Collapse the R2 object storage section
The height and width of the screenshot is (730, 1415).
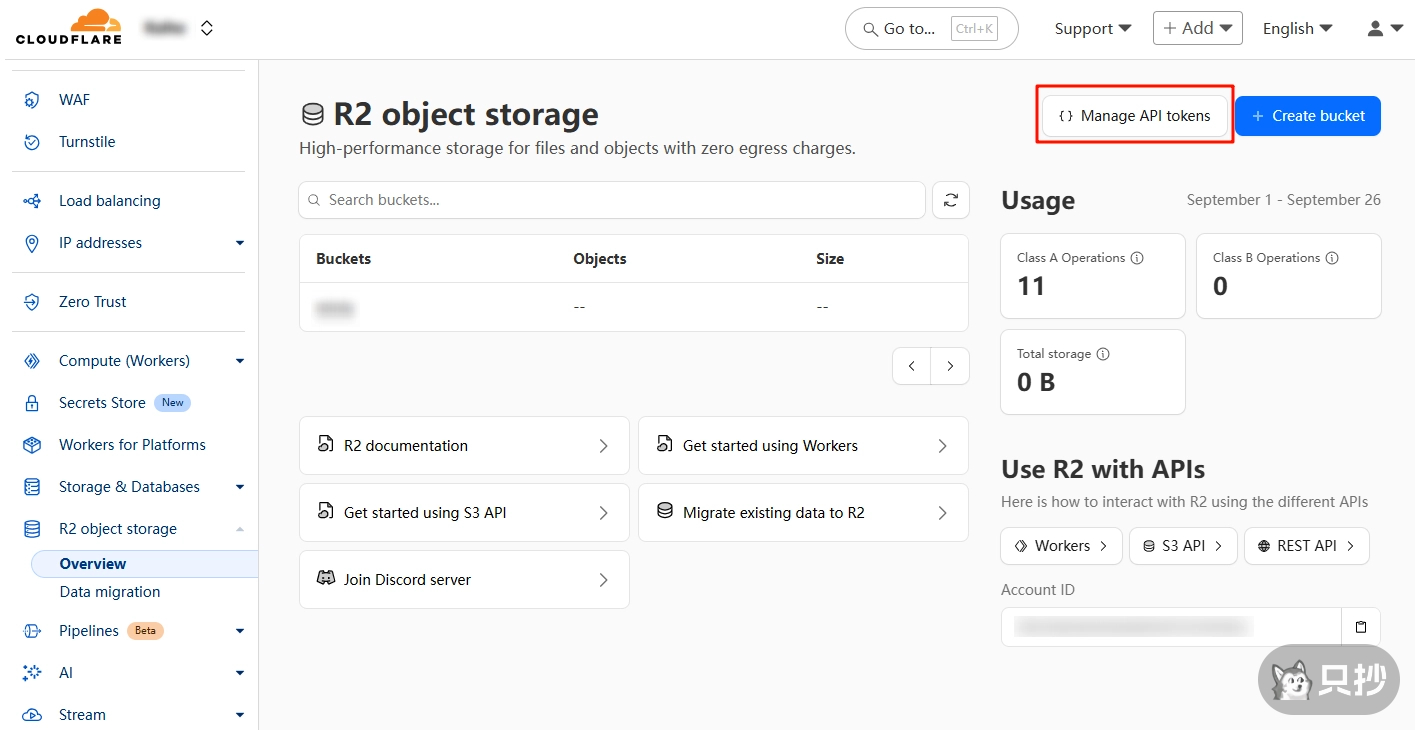[x=240, y=529]
